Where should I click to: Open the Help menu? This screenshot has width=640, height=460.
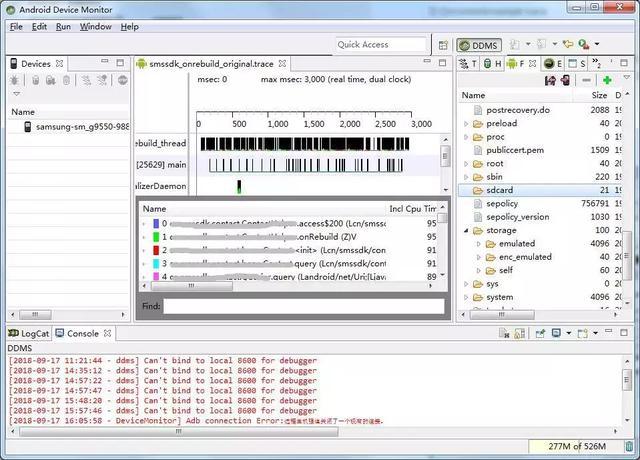coord(129,27)
